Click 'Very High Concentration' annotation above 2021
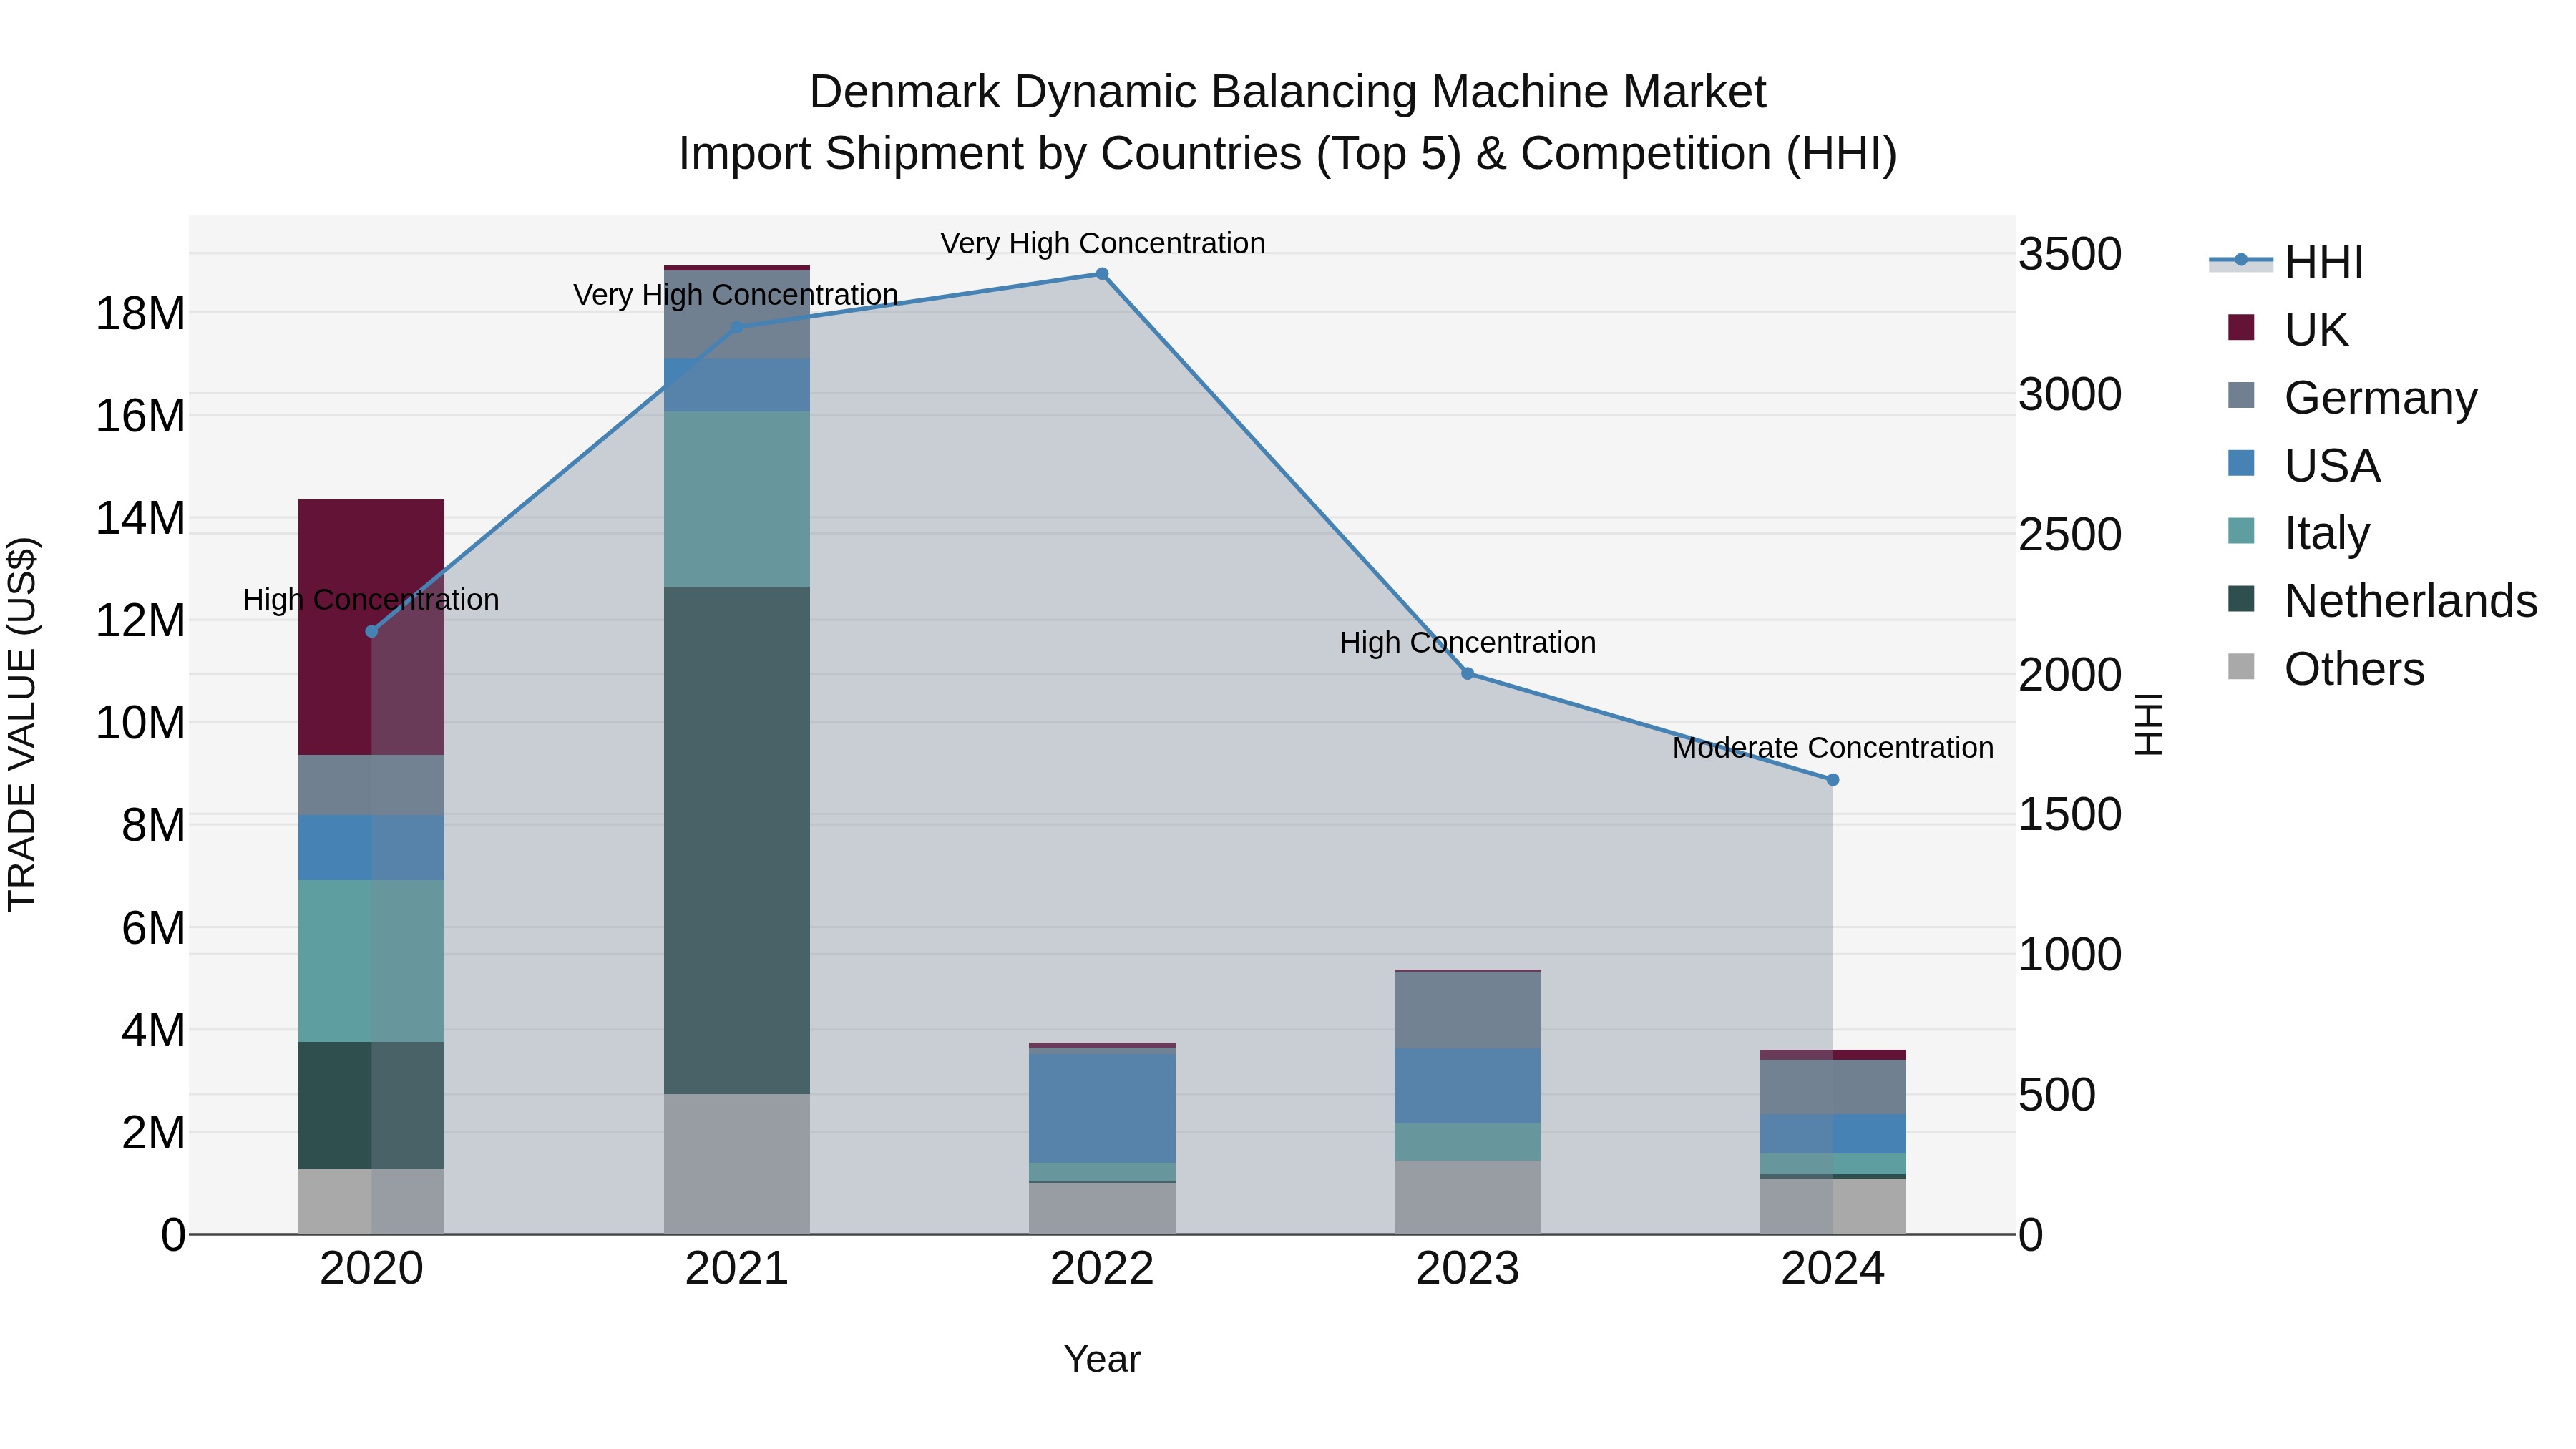Viewport: 2576px width, 1449px height. pyautogui.click(x=736, y=295)
